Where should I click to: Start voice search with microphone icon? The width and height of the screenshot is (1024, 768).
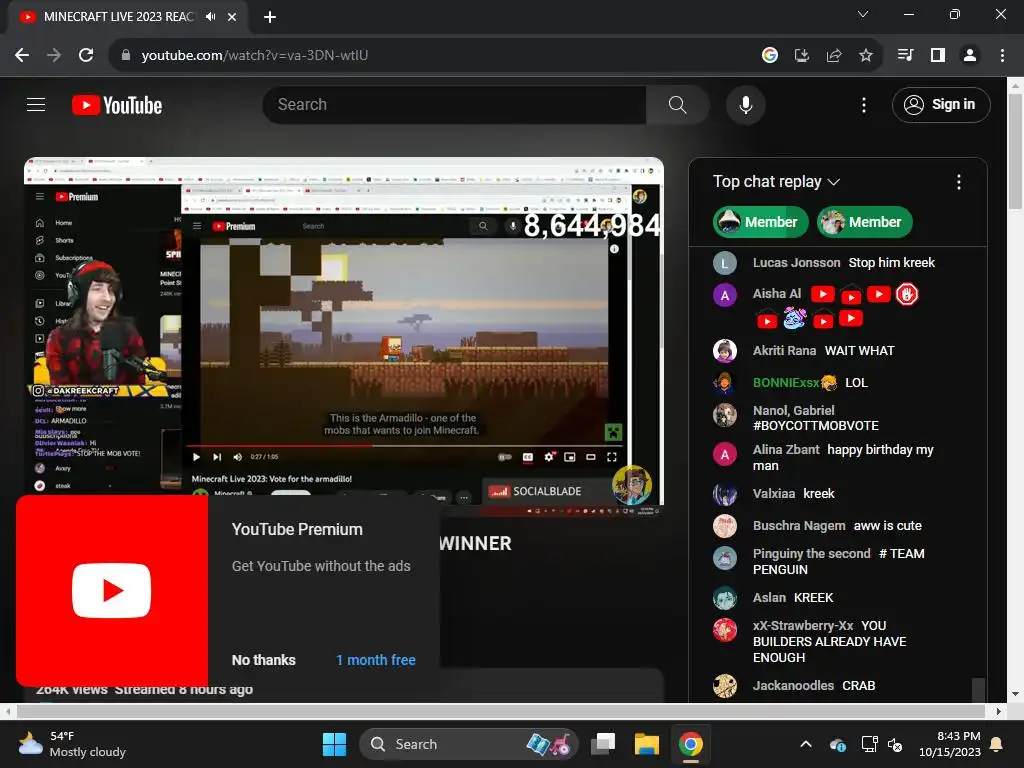click(x=745, y=104)
